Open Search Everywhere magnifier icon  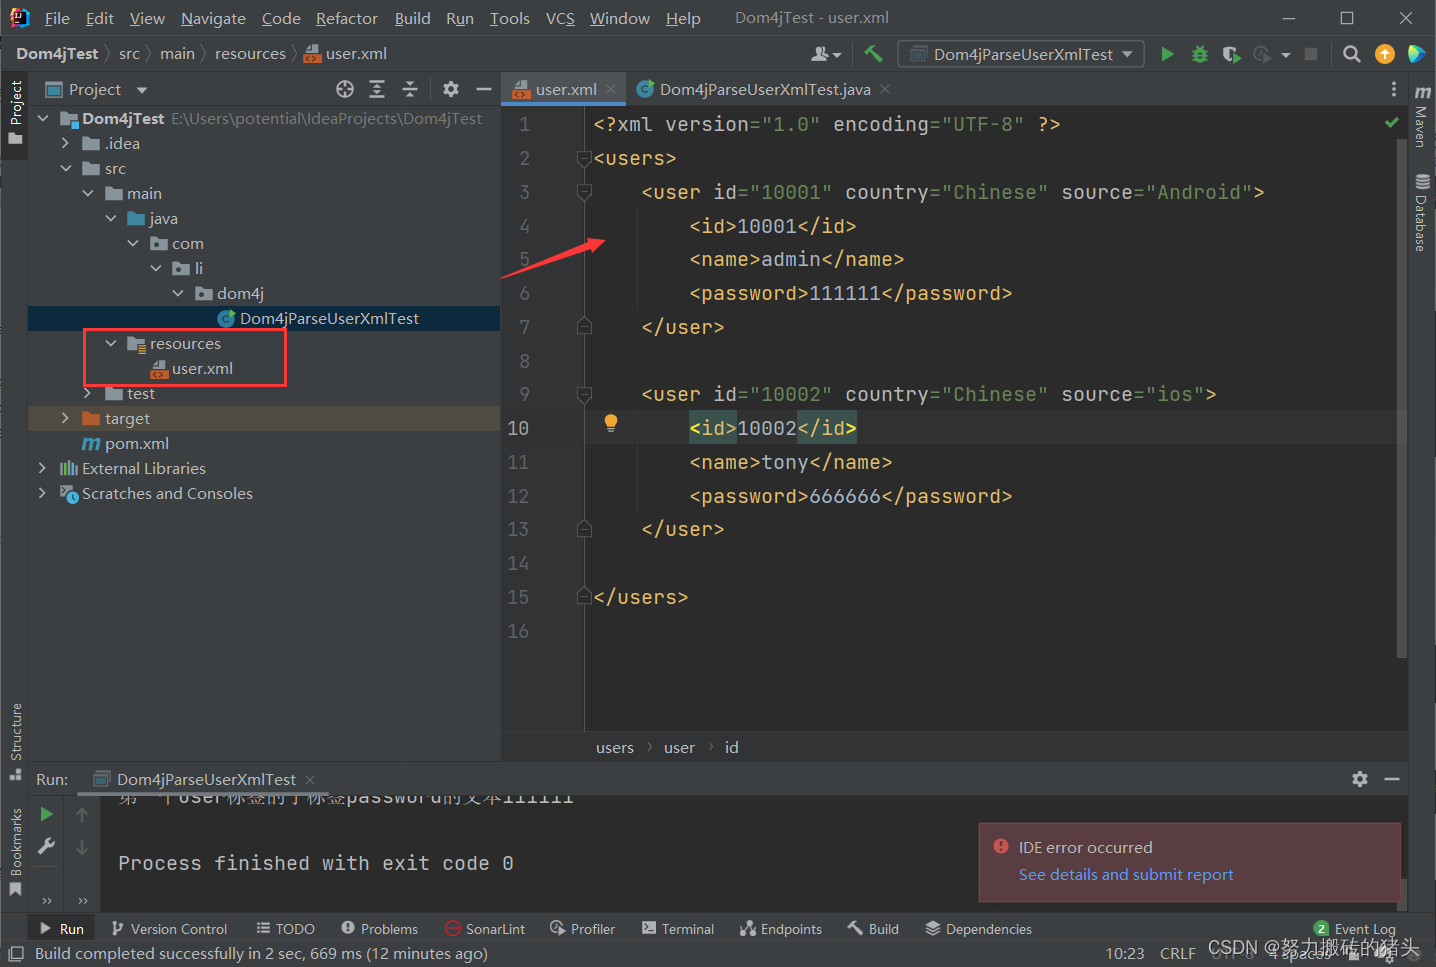point(1352,54)
